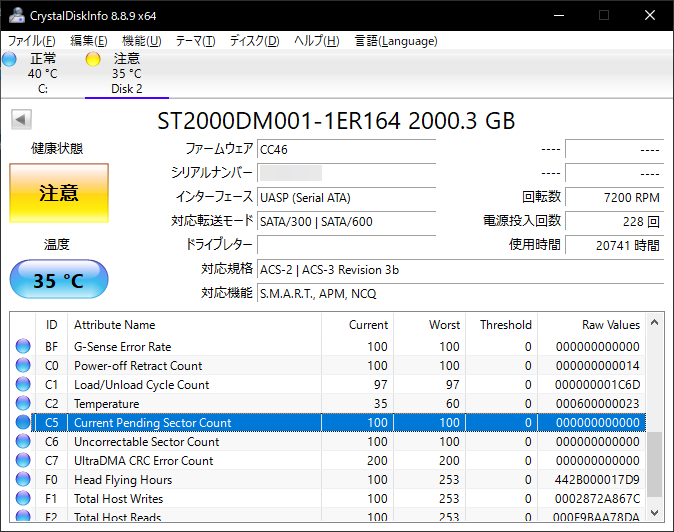Click the blurred serial number field
Viewport: 674px width, 532px height.
(x=346, y=173)
